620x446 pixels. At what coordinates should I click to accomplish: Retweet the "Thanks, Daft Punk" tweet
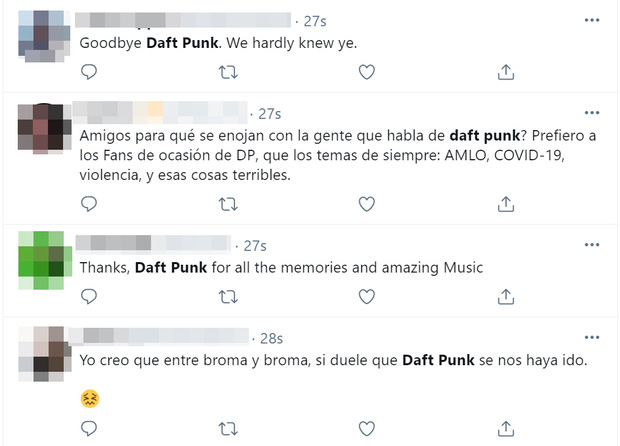[x=228, y=296]
